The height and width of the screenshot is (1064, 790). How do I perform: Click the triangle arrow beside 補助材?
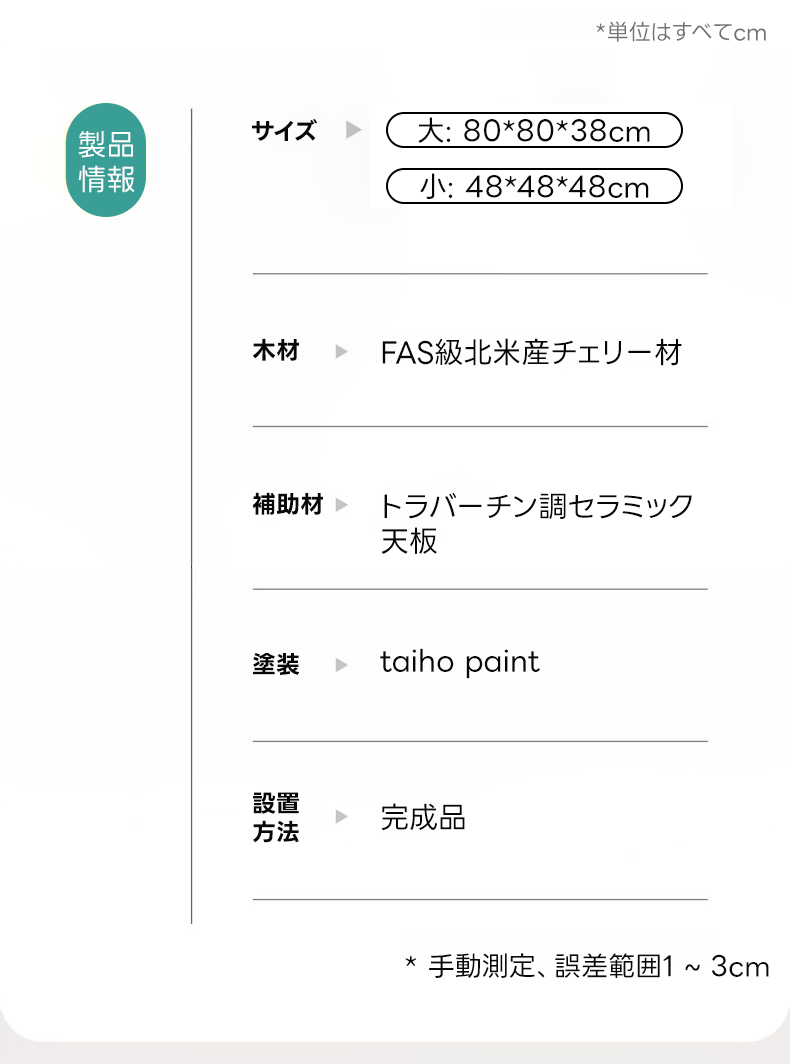click(342, 505)
